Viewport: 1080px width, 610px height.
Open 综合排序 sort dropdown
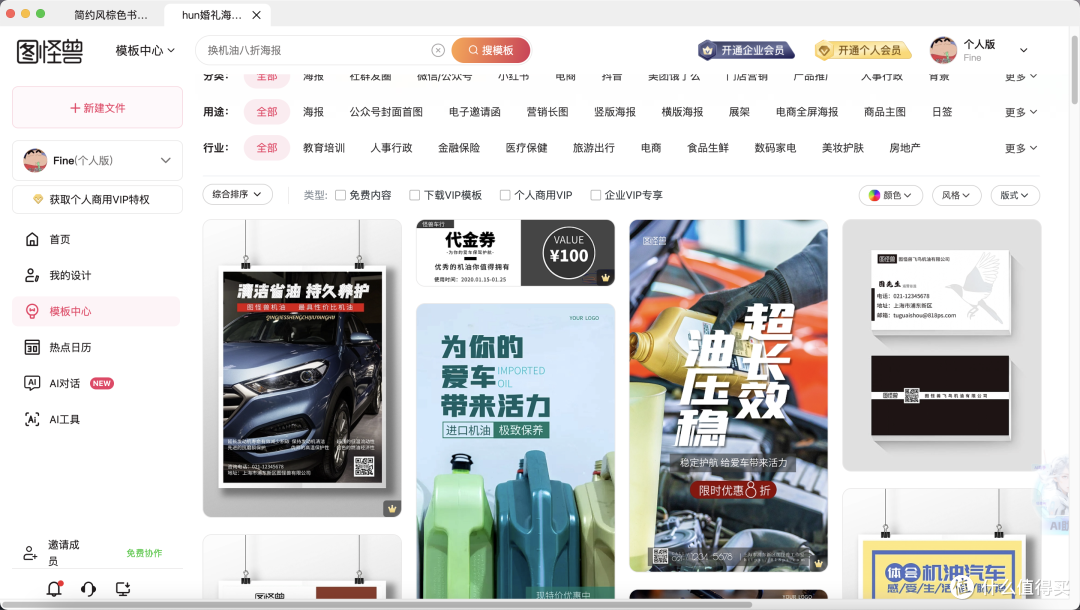237,195
